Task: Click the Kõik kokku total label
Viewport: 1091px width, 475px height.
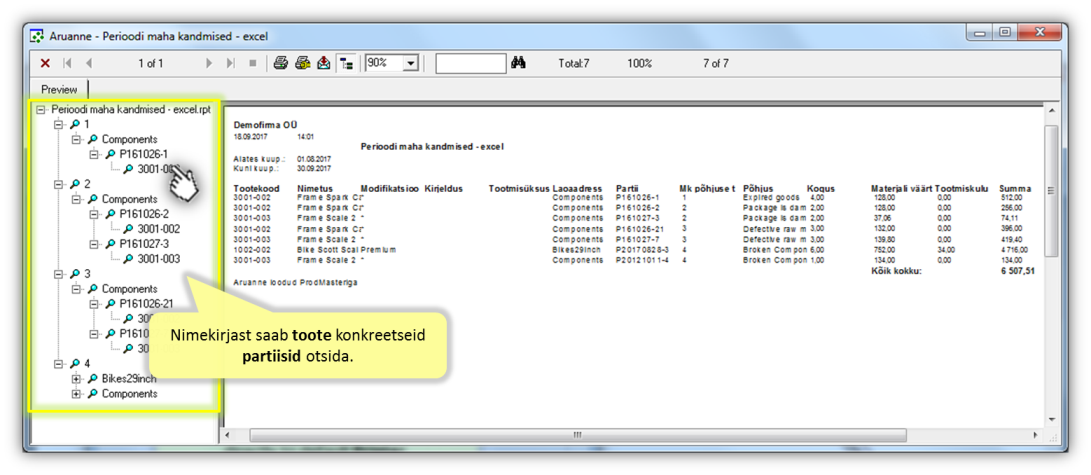Action: 896,271
